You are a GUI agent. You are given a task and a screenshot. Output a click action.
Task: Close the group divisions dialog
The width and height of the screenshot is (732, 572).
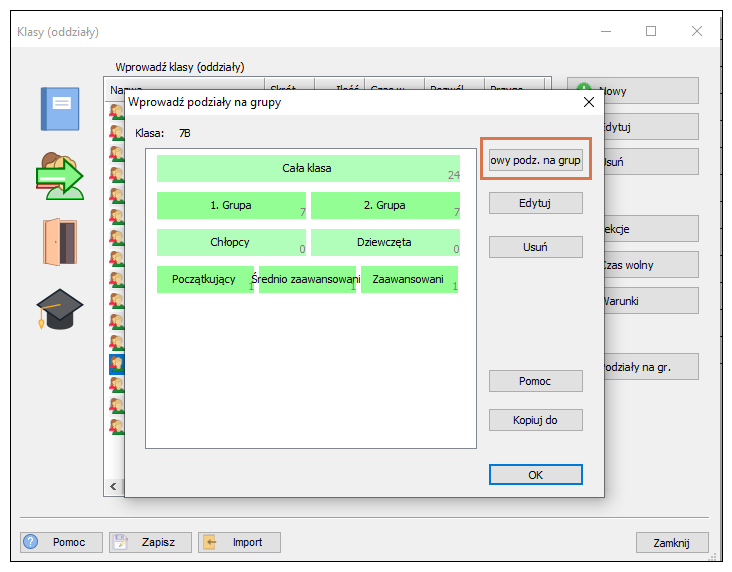pyautogui.click(x=589, y=102)
